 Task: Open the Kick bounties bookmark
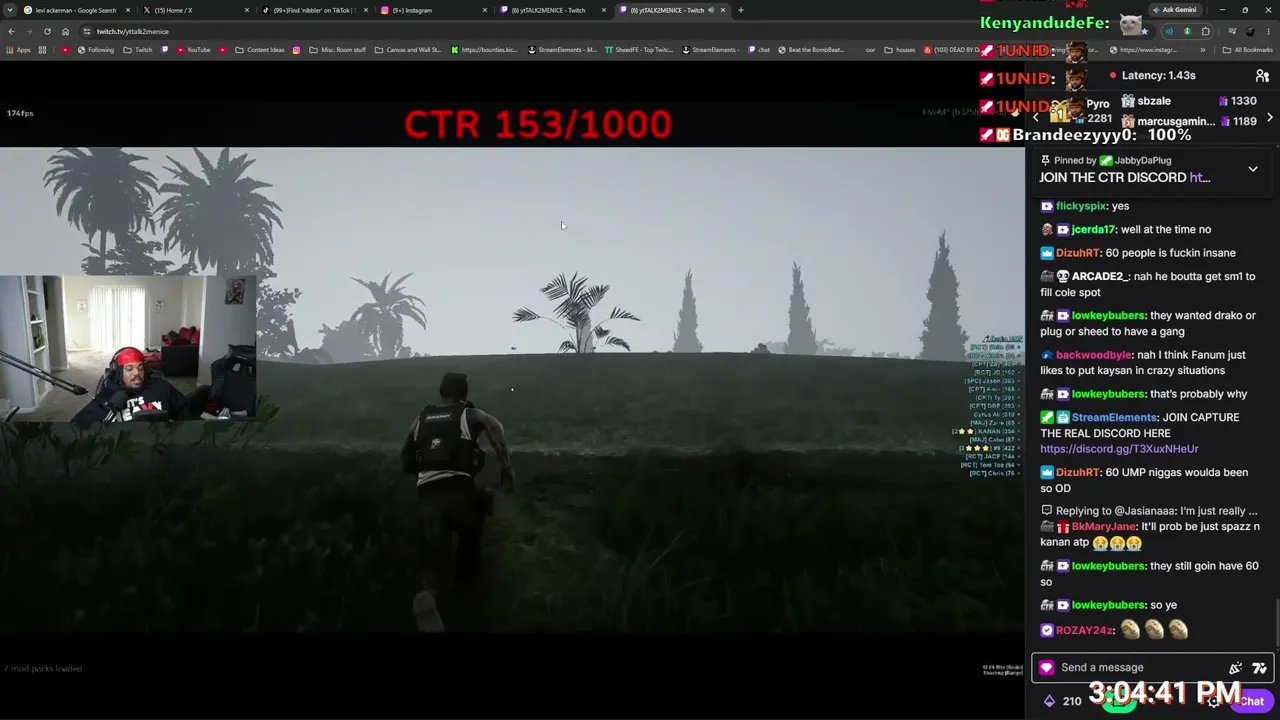pos(485,50)
